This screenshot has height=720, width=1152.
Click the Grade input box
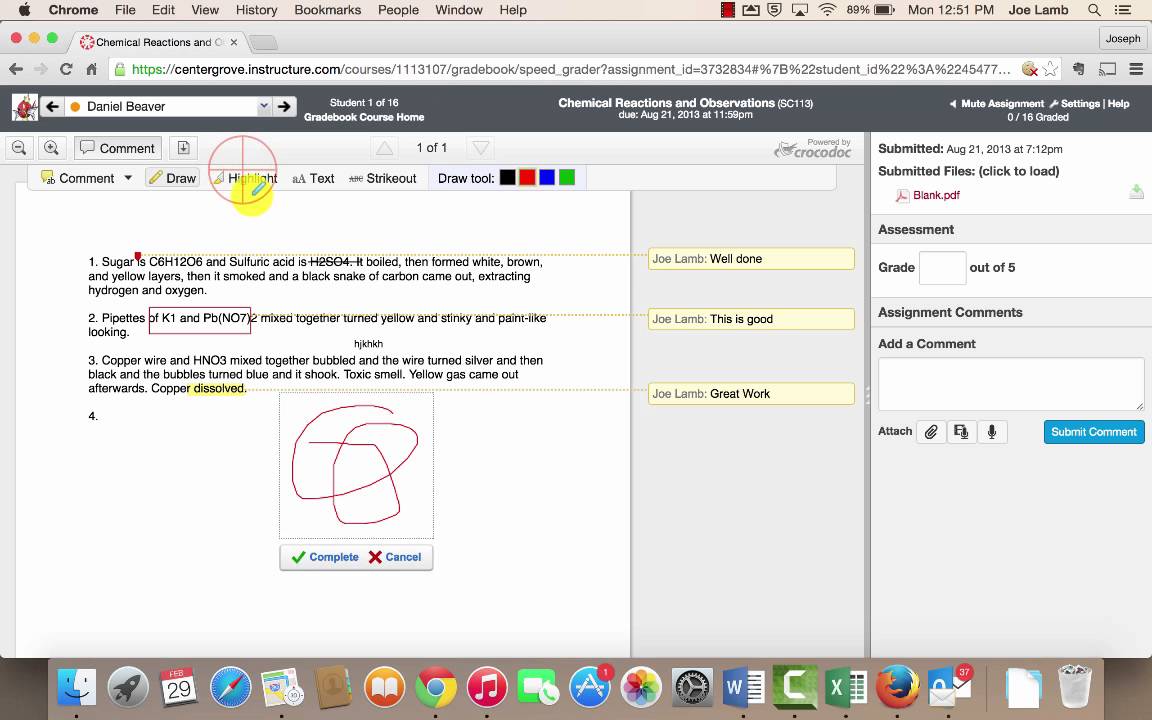942,267
